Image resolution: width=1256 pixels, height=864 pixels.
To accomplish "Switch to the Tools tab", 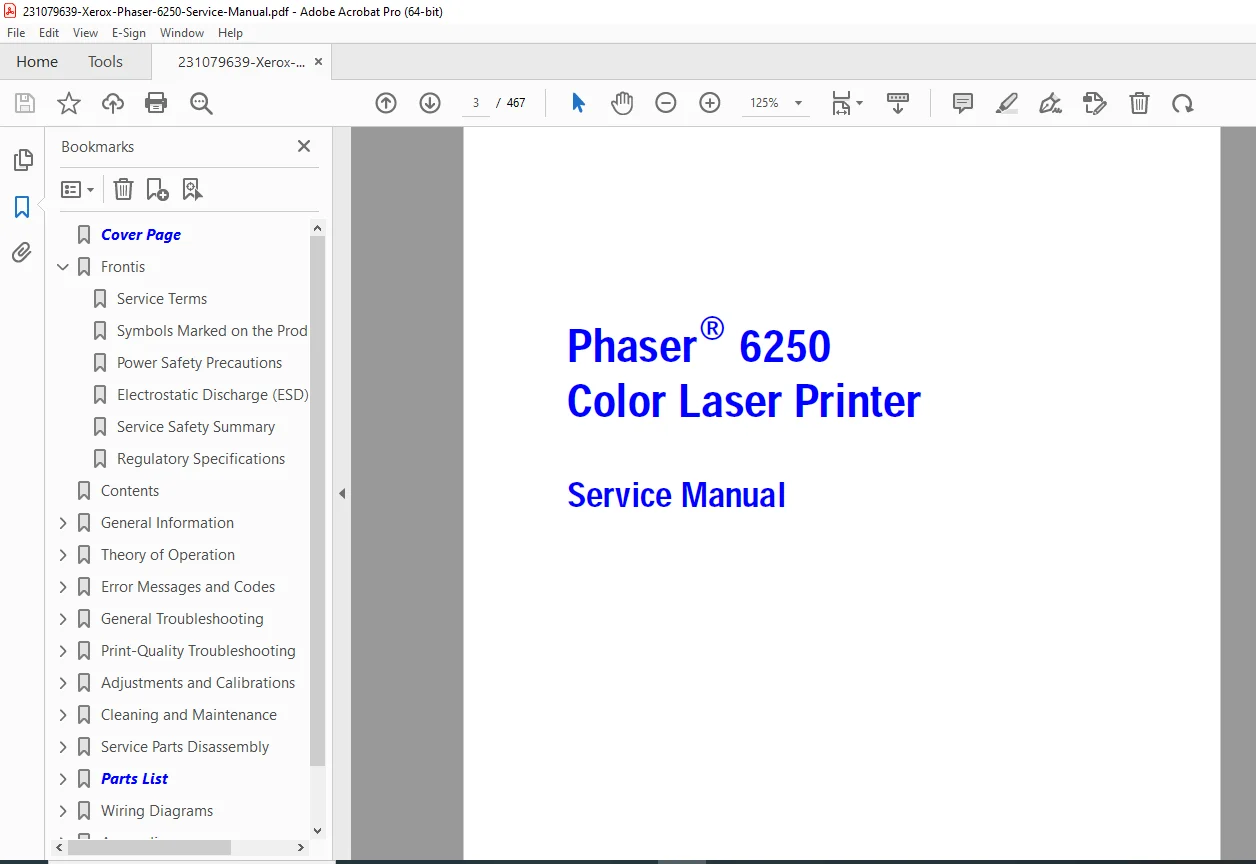I will 105,61.
